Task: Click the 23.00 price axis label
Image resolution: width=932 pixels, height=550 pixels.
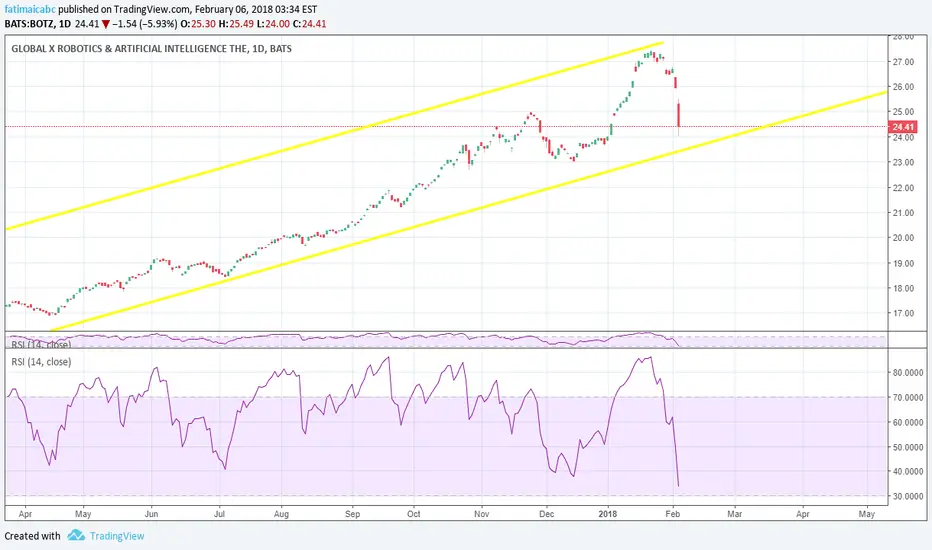Action: pyautogui.click(x=902, y=162)
